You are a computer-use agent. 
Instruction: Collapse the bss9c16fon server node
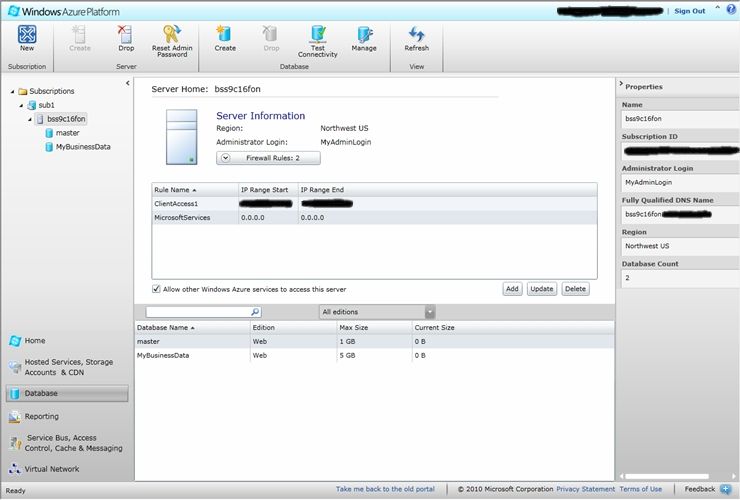(x=30, y=119)
